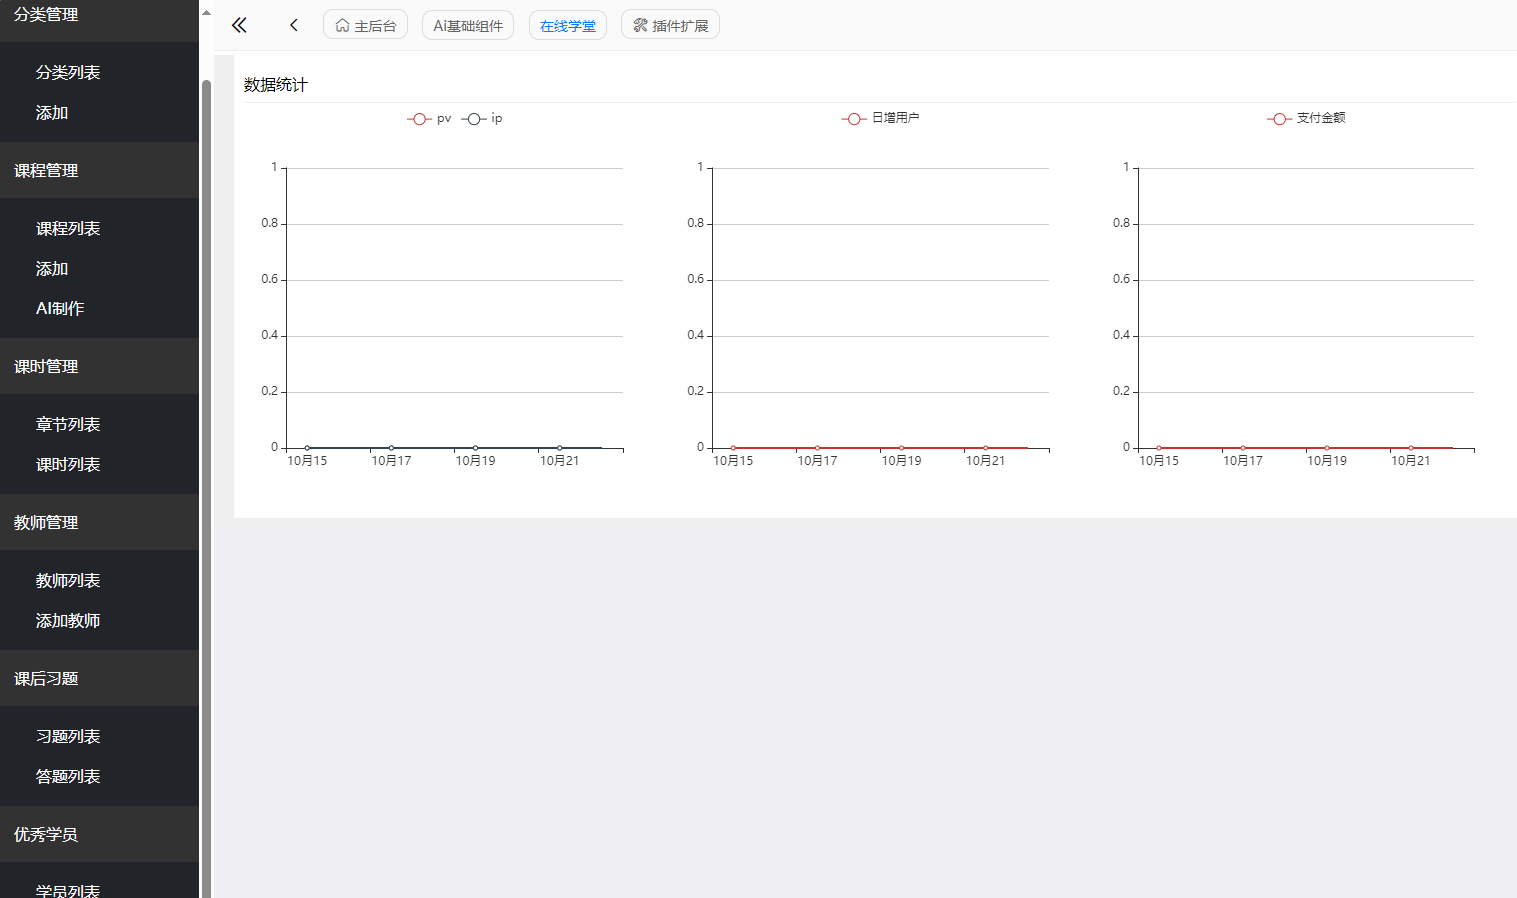The width and height of the screenshot is (1517, 898).
Task: Open the AI制作 page from the sidebar
Action: 60,308
